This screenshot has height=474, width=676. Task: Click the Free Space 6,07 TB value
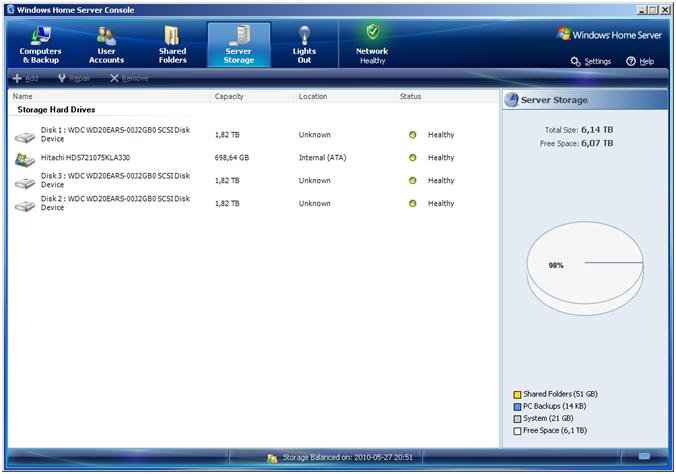(x=597, y=143)
